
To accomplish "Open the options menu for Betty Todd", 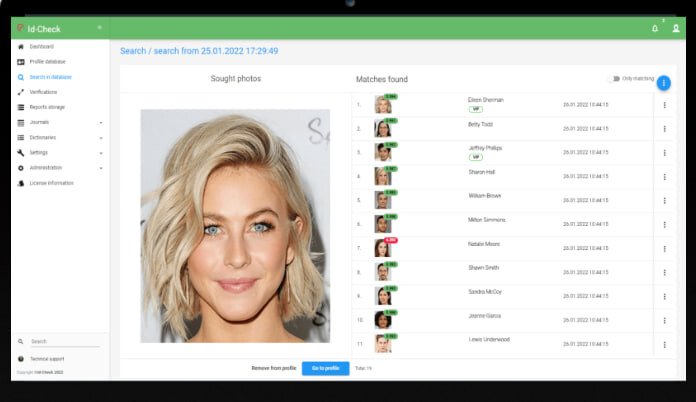I will coord(664,129).
